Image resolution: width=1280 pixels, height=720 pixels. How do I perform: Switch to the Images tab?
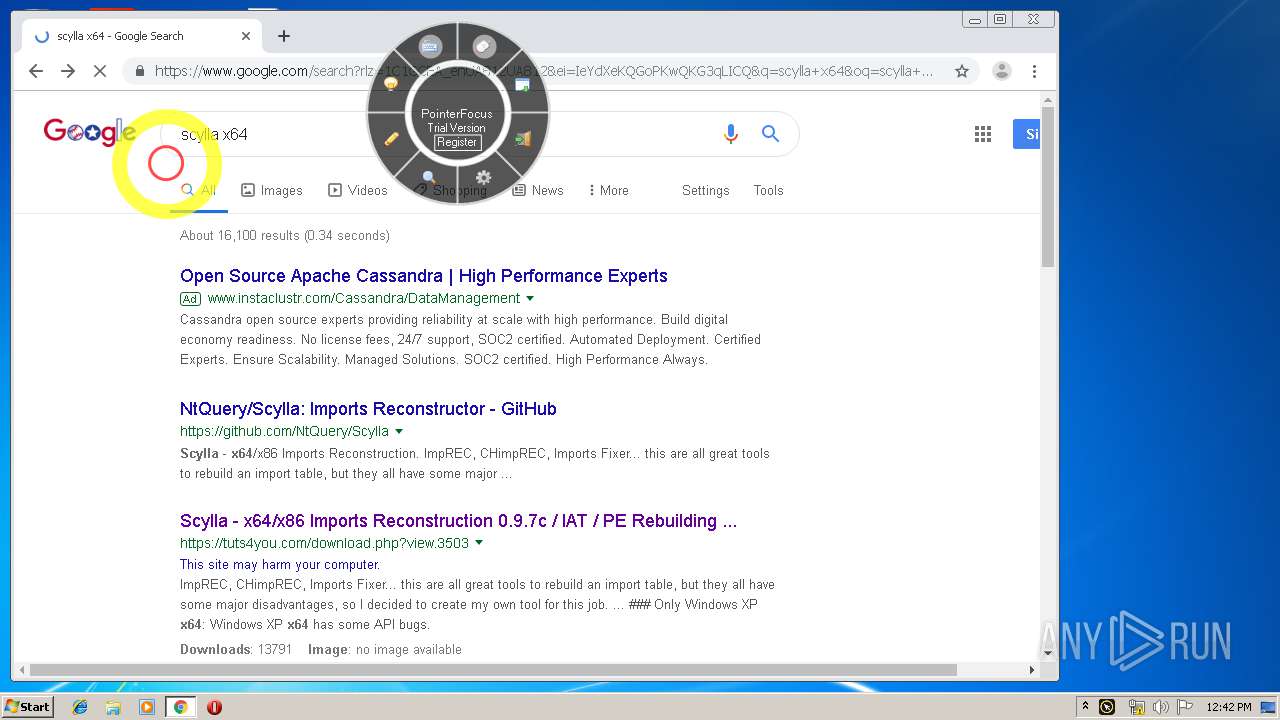(x=272, y=190)
